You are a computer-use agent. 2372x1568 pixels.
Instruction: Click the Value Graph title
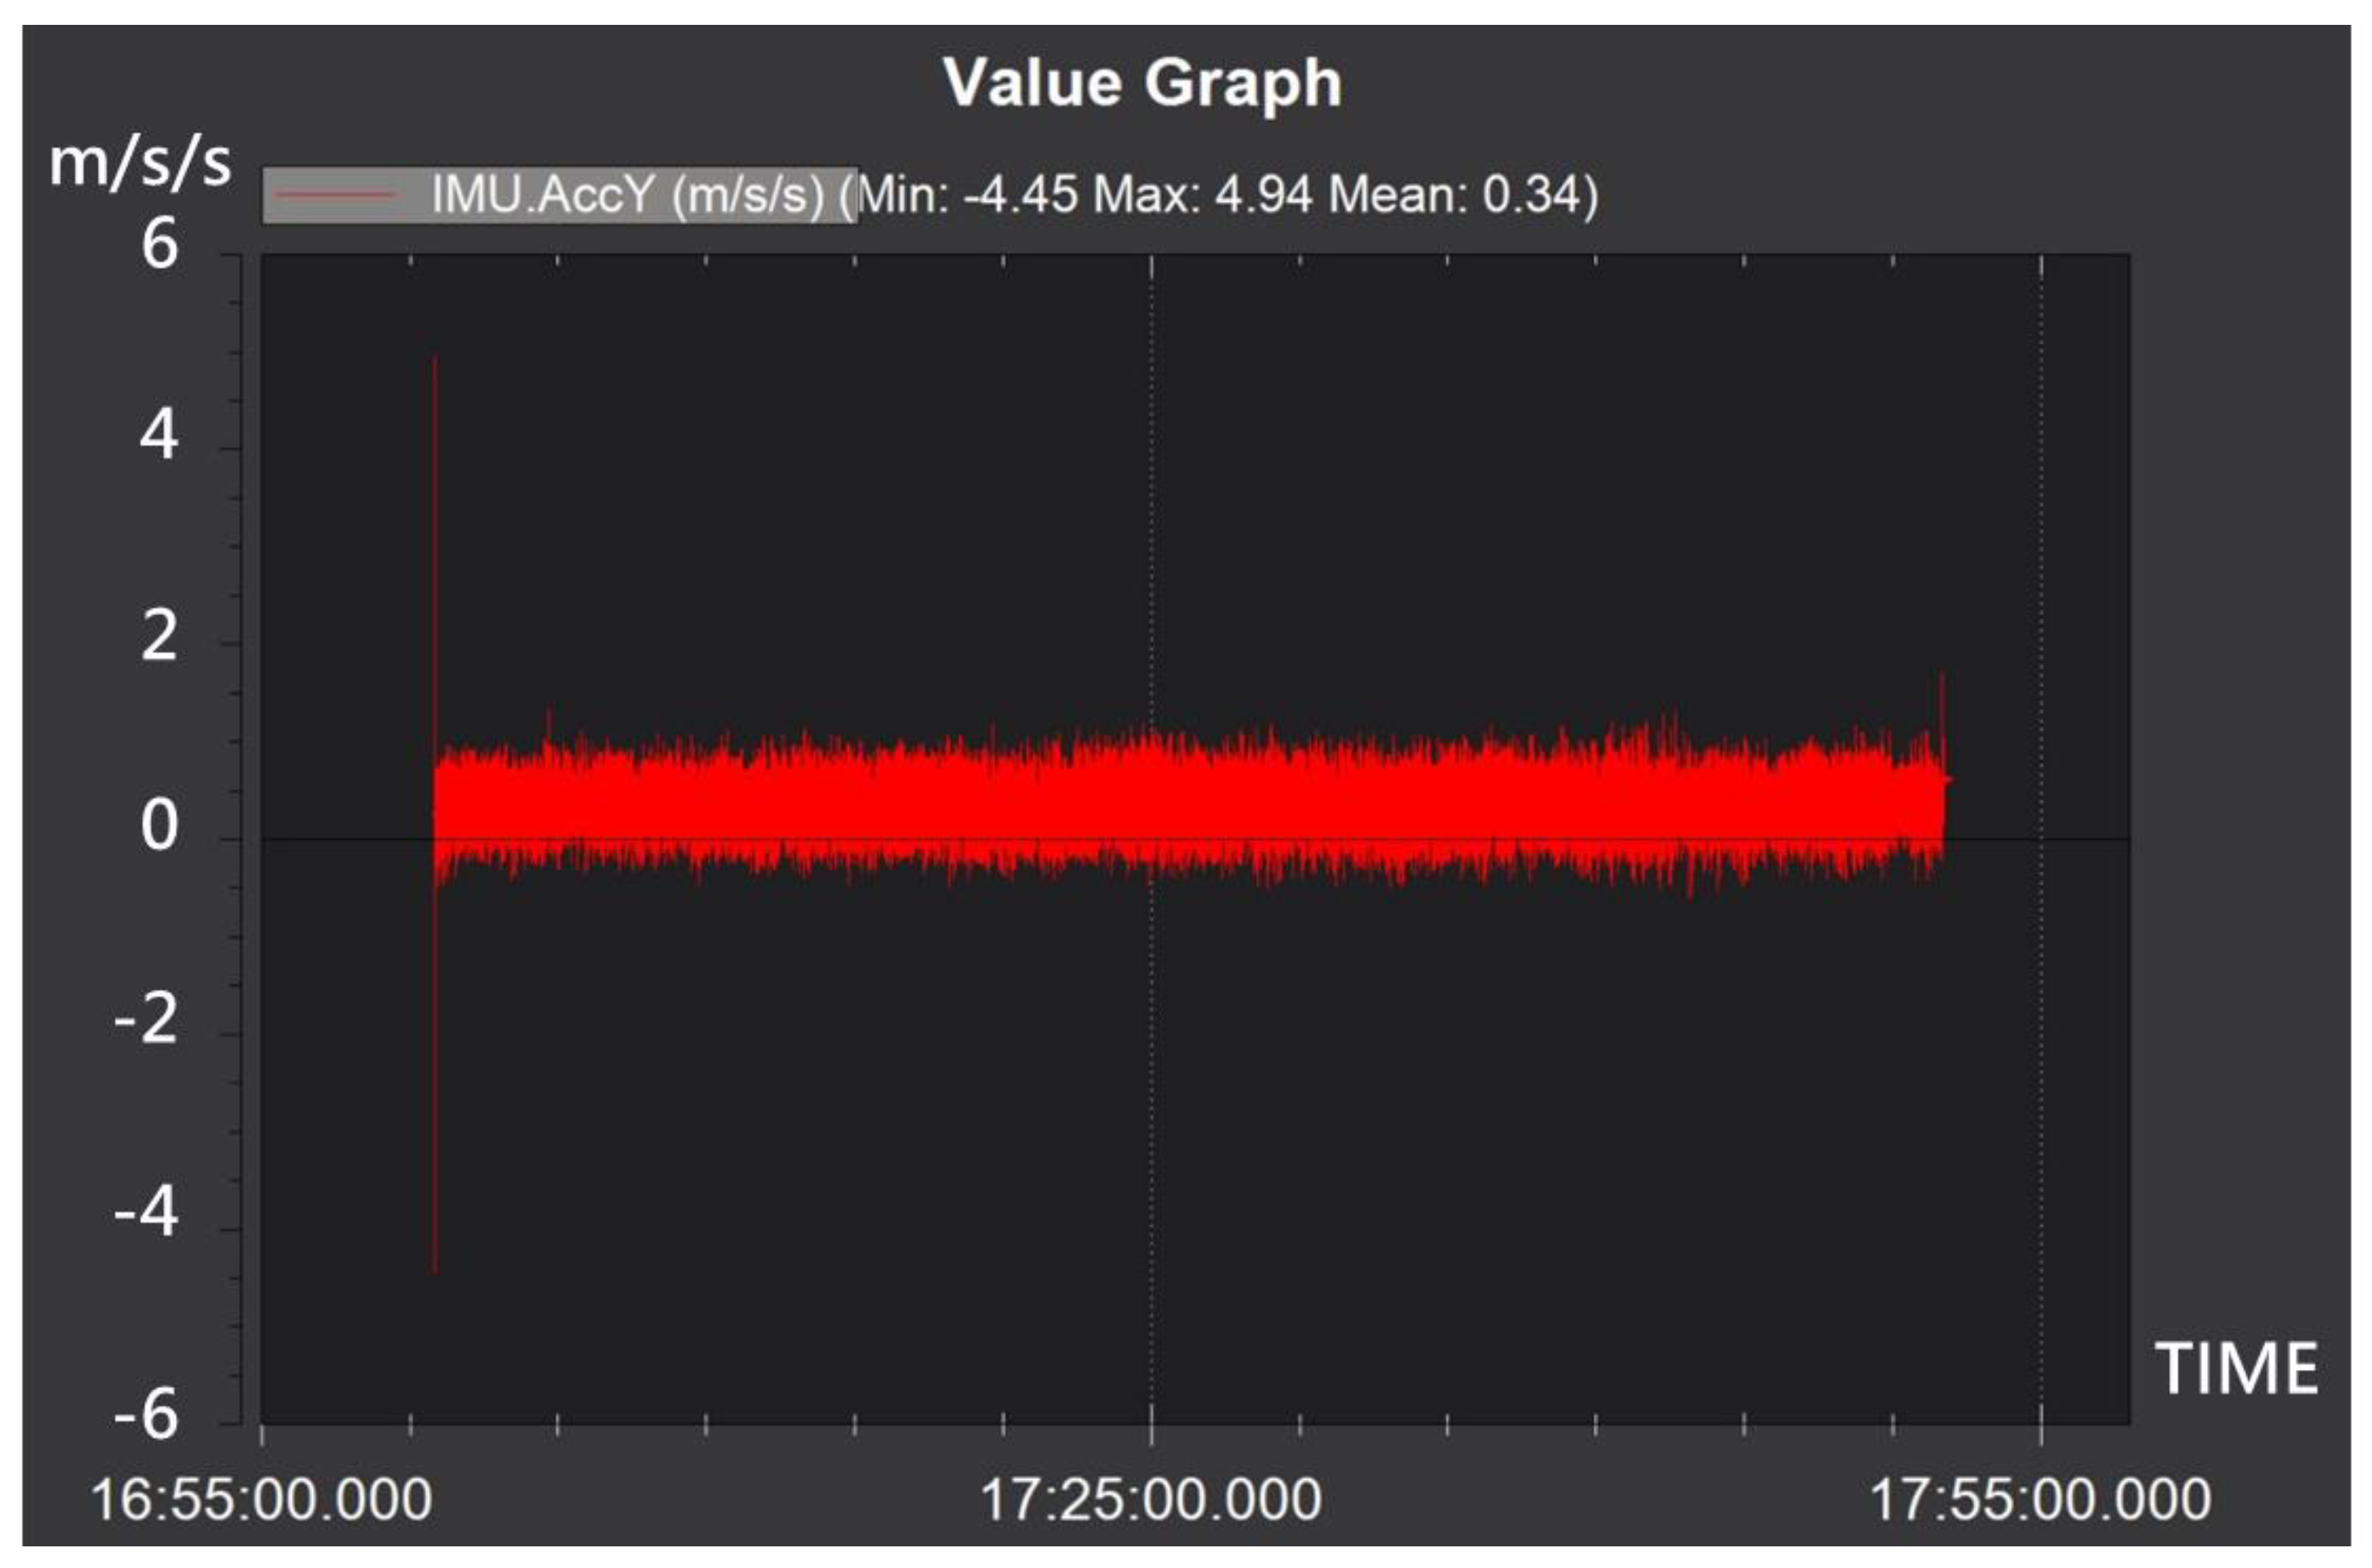pyautogui.click(x=1142, y=82)
